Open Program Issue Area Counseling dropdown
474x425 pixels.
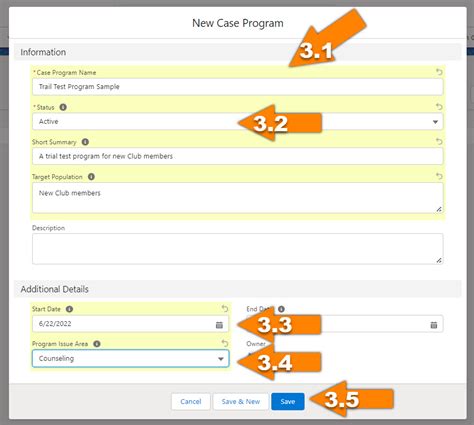click(x=131, y=359)
